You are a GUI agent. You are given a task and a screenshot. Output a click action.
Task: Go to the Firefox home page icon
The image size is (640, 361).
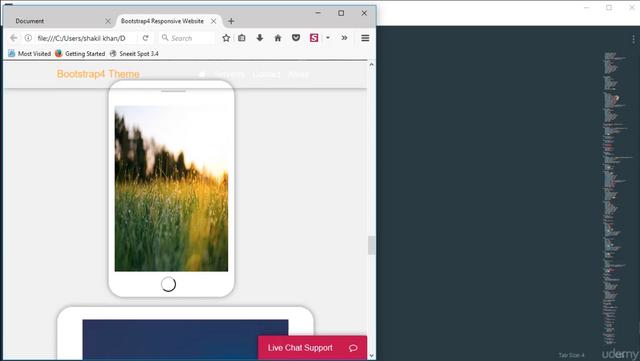(x=278, y=38)
